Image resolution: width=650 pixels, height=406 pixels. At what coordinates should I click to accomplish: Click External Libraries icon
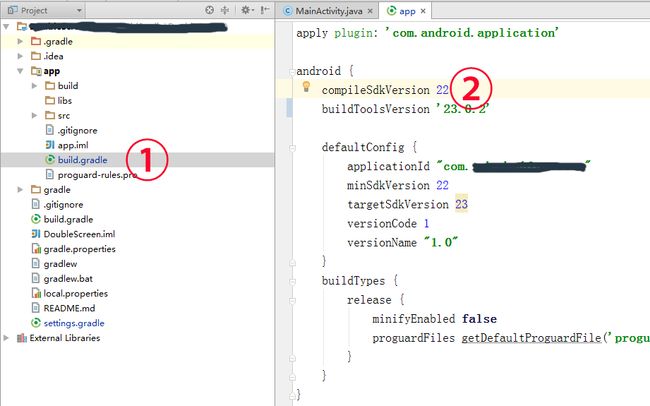[x=22, y=338]
